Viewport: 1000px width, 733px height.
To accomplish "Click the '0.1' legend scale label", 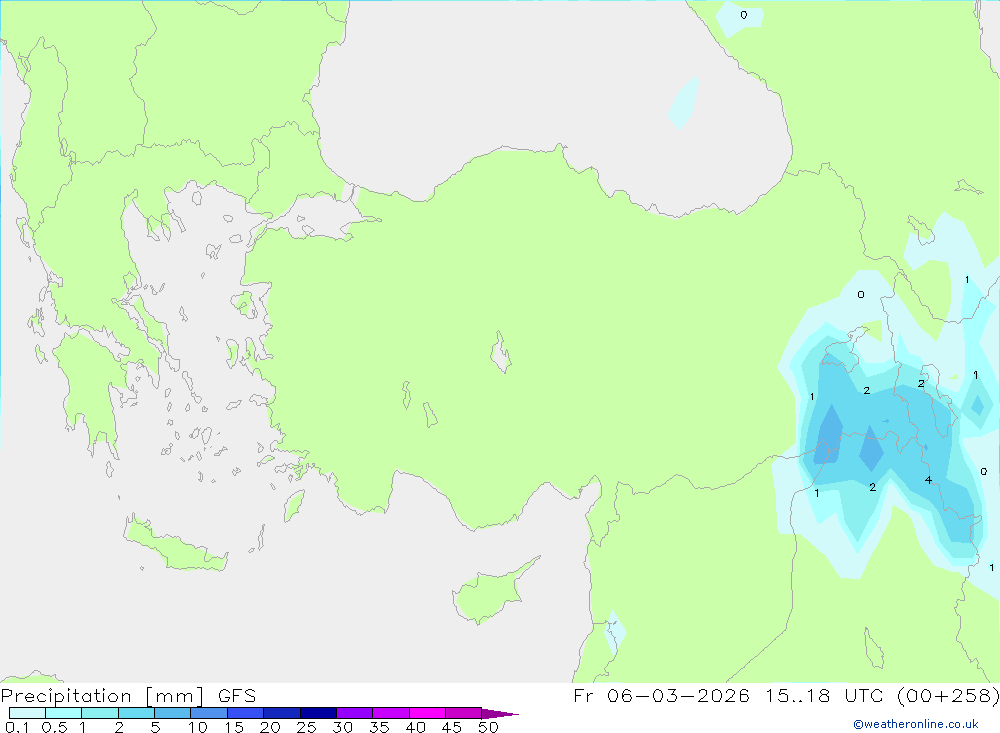I will click(17, 727).
